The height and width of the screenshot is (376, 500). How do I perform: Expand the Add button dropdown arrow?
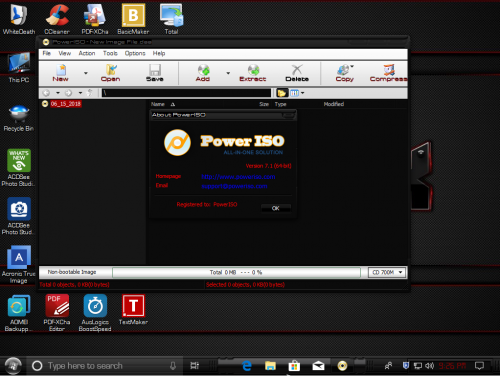(x=228, y=73)
